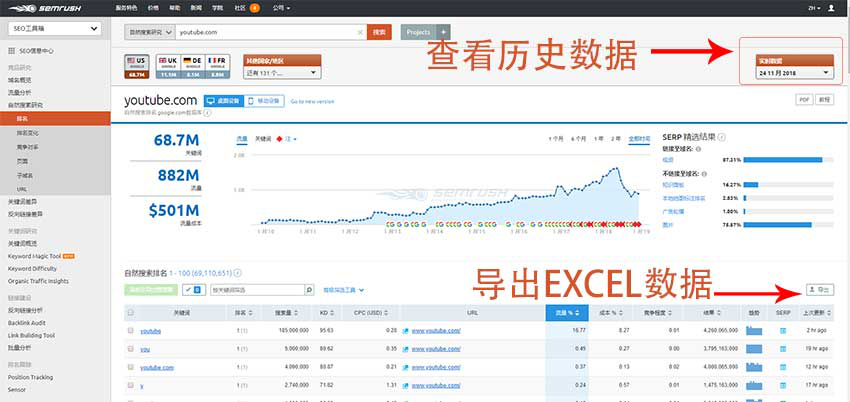The image size is (850, 402).
Task: Tick the checkbox for the youtube.com keyword row
Action: click(130, 367)
